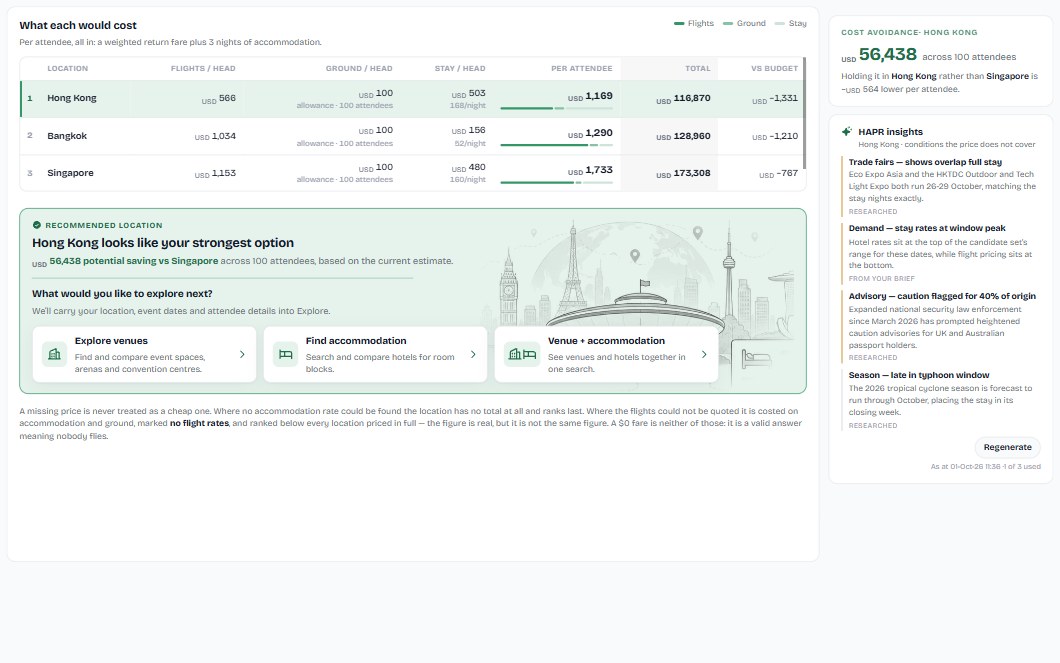
Task: Click the Find accommodation bed icon
Action: (285, 354)
